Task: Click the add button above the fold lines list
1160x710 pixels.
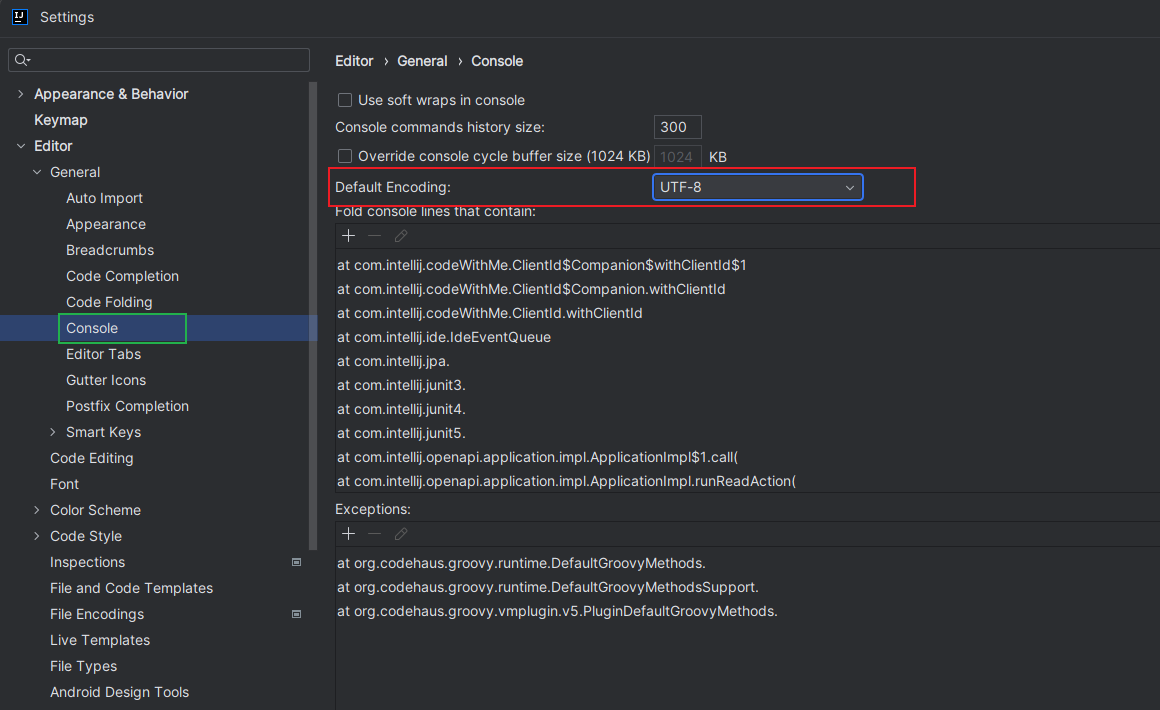Action: click(x=348, y=236)
